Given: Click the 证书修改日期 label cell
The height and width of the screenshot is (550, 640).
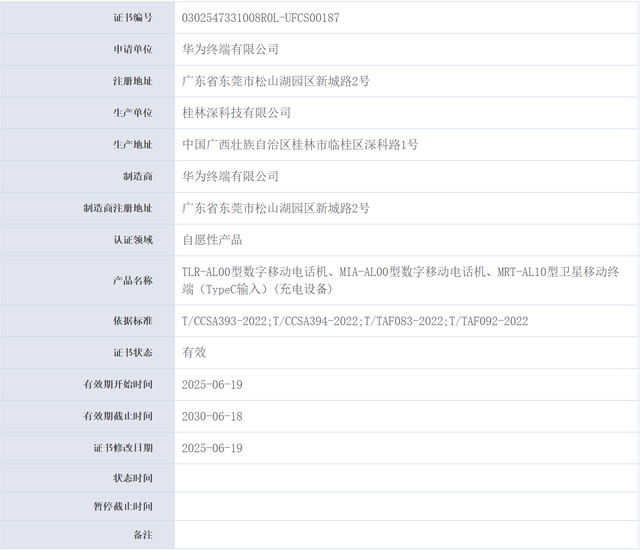Looking at the screenshot, I should point(87,448).
